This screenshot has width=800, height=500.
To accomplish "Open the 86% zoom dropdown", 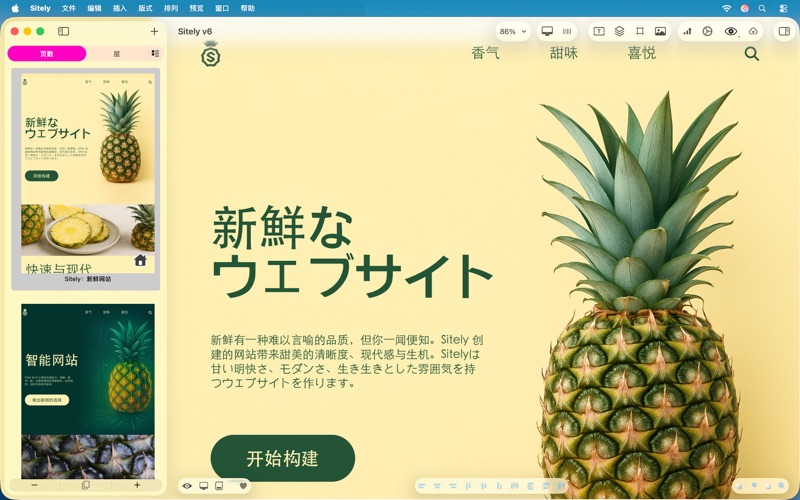I will click(x=513, y=32).
